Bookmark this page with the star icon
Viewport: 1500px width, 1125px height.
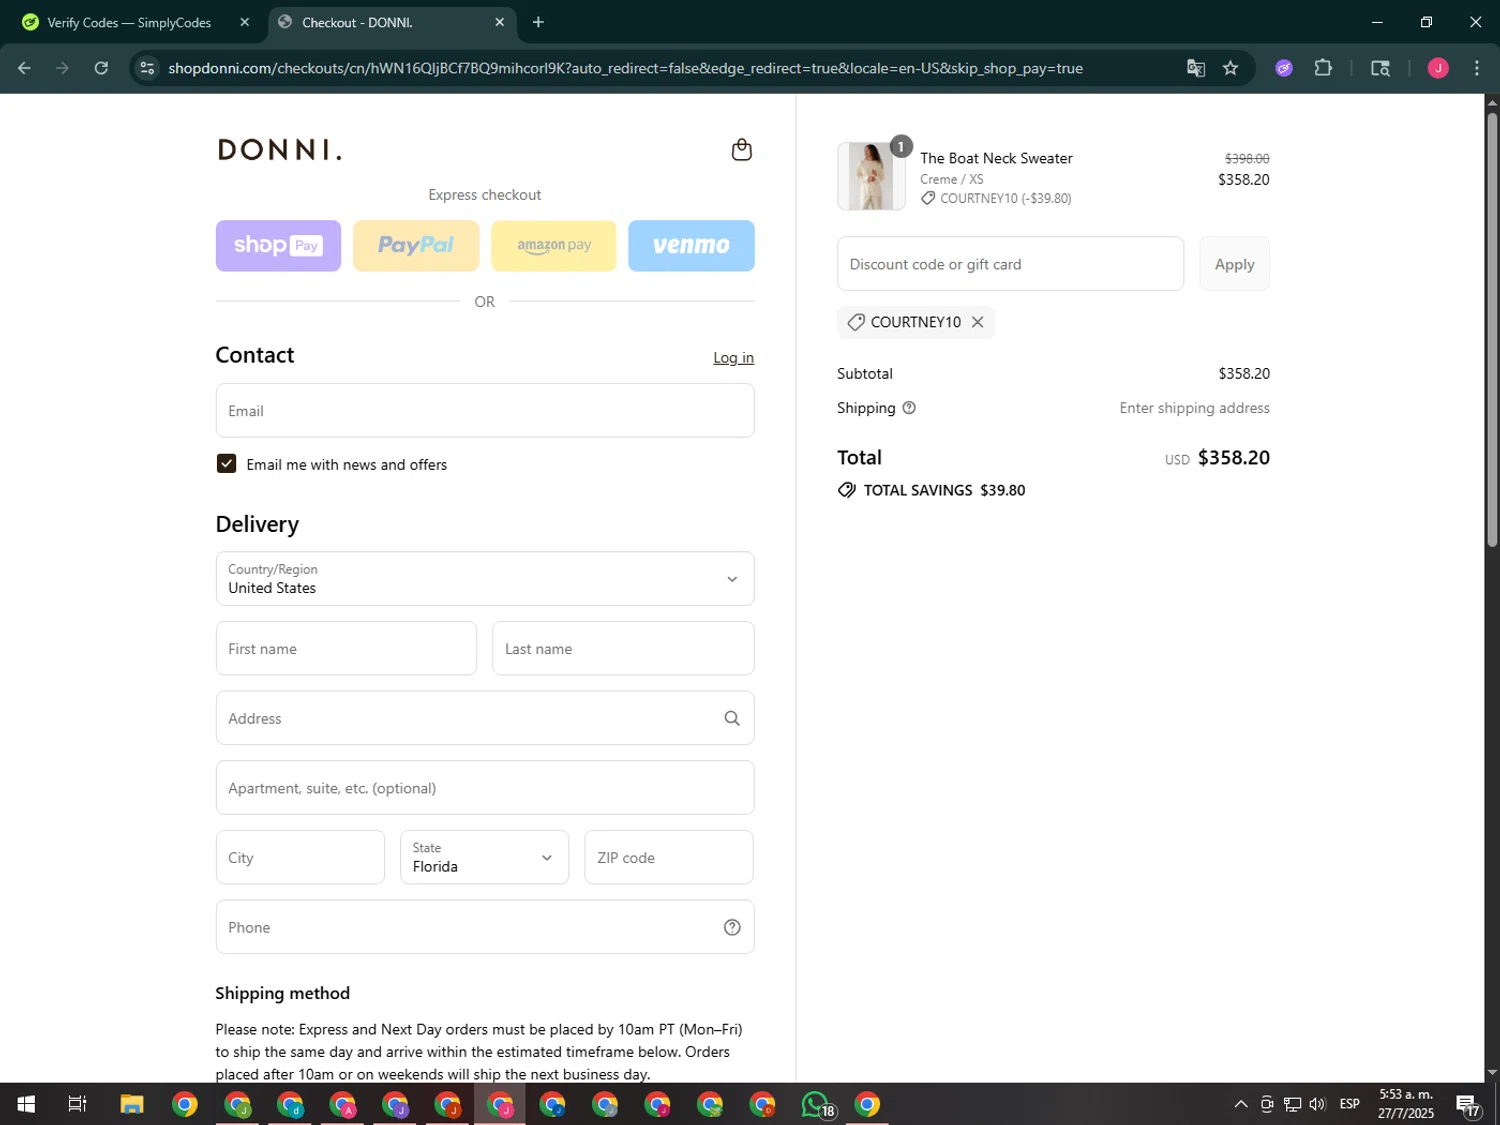[x=1230, y=68]
